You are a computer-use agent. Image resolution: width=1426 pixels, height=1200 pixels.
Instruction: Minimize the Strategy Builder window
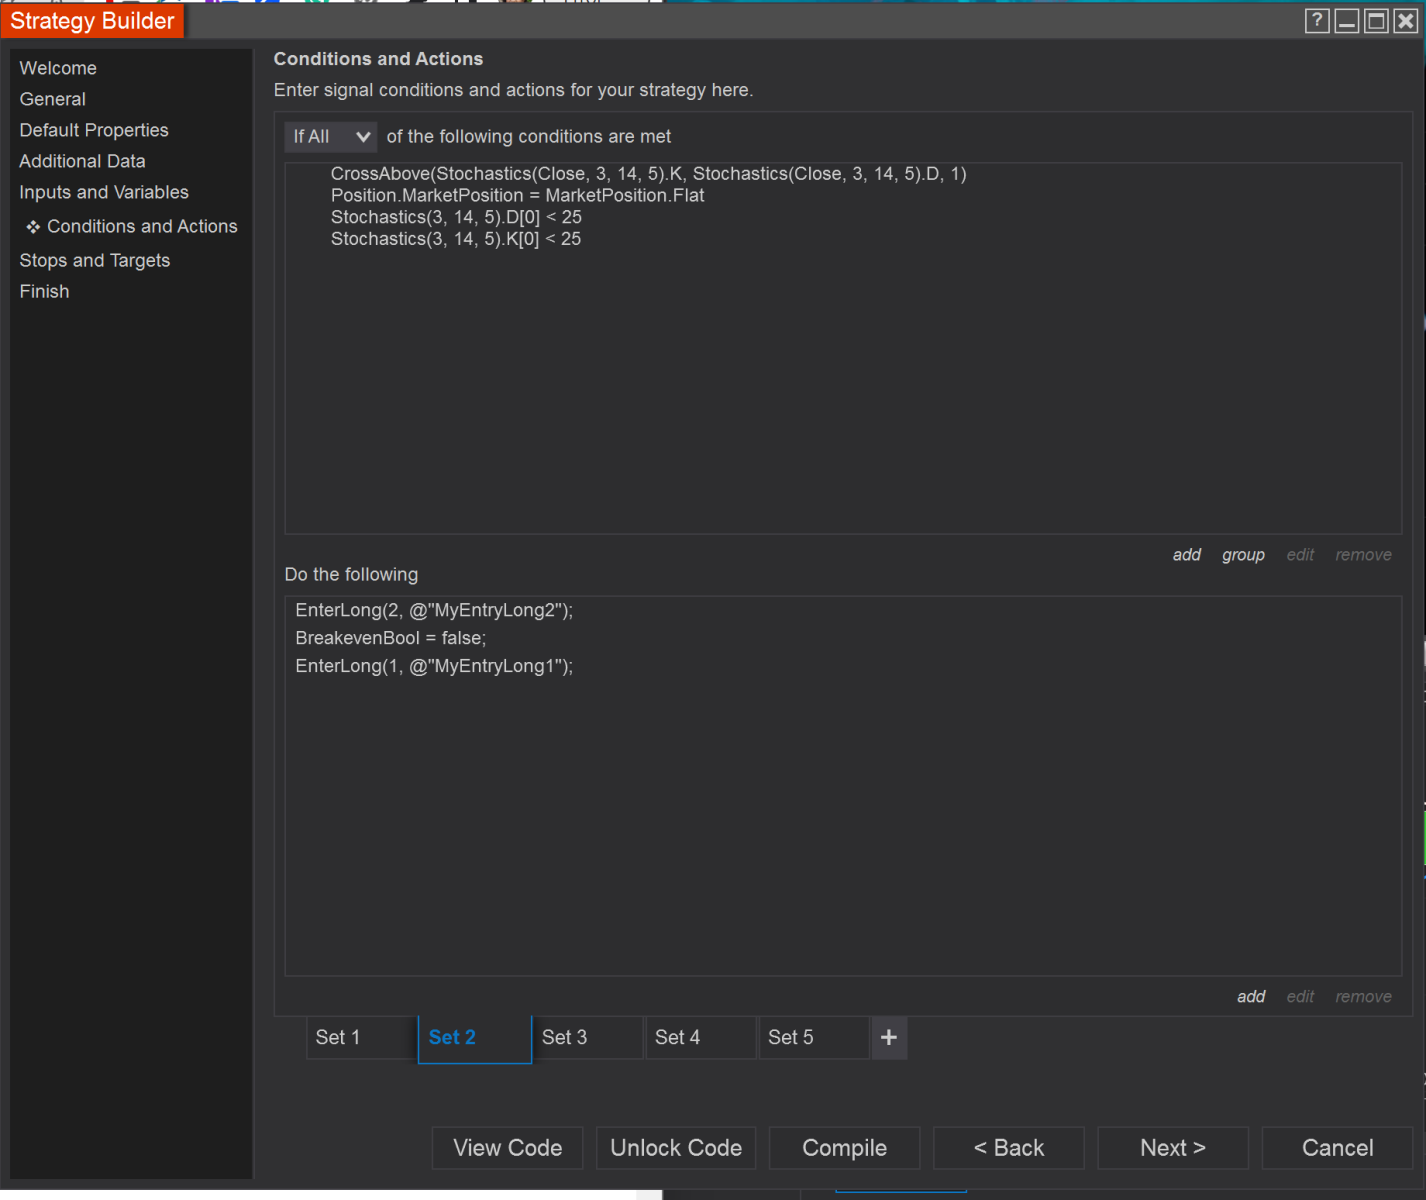(1347, 21)
